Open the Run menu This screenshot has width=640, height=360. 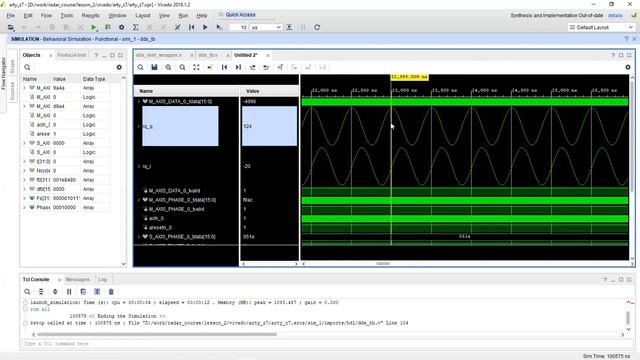point(183,16)
